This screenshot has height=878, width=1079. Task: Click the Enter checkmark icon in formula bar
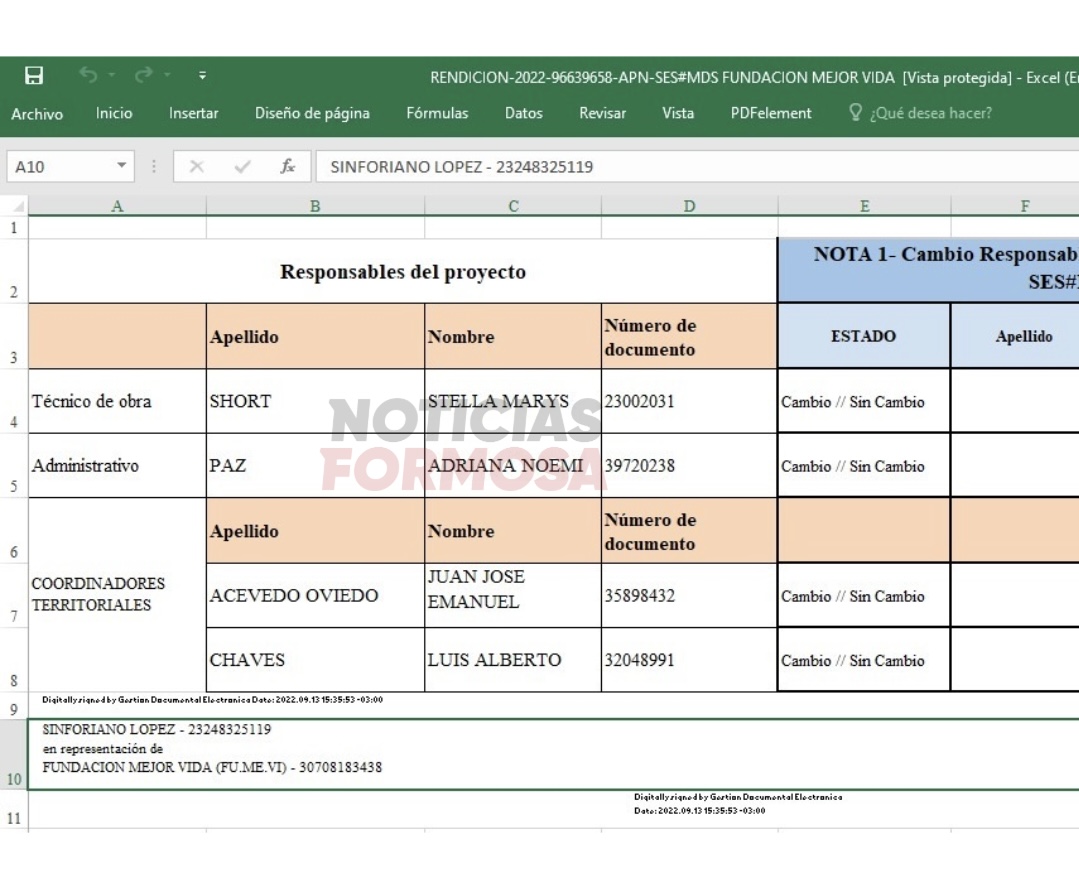(x=242, y=167)
